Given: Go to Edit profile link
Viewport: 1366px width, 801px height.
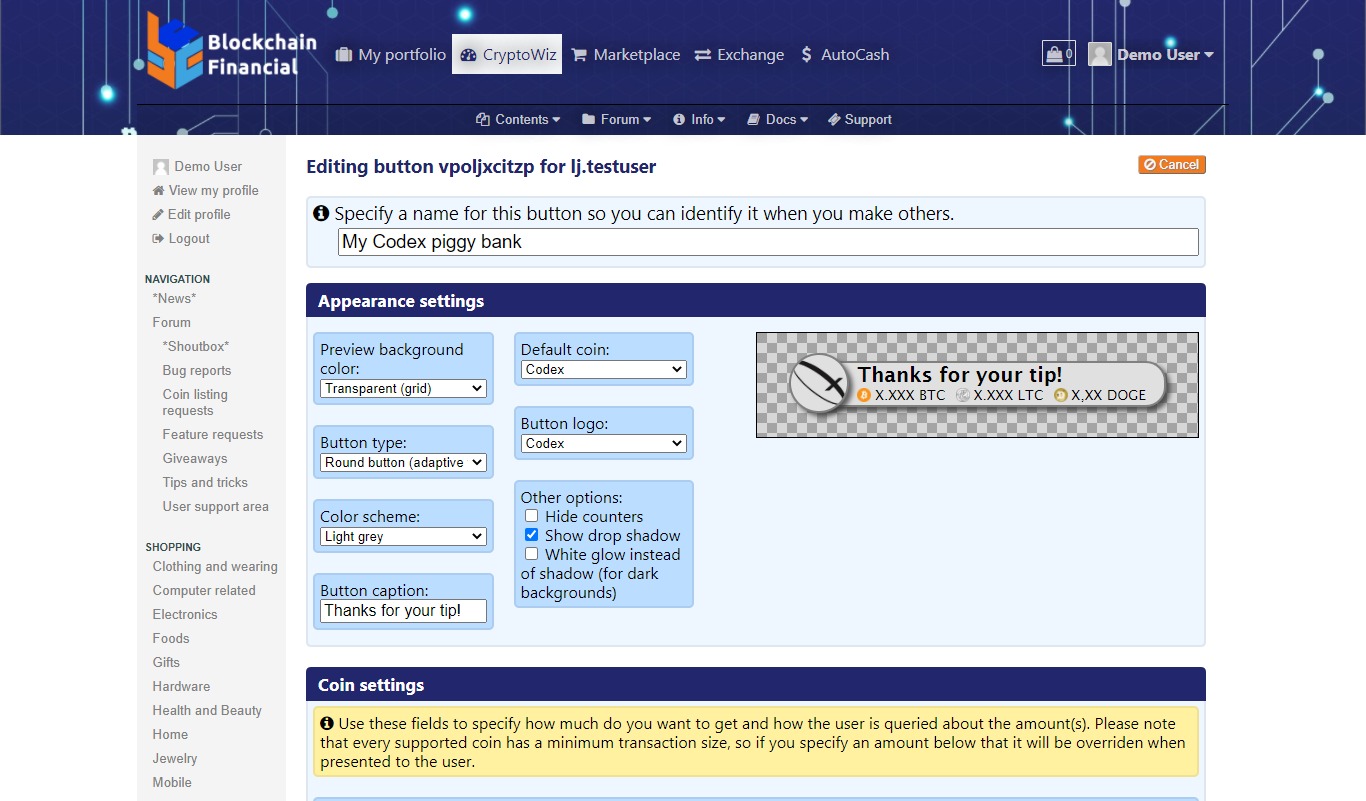Looking at the screenshot, I should click(198, 215).
